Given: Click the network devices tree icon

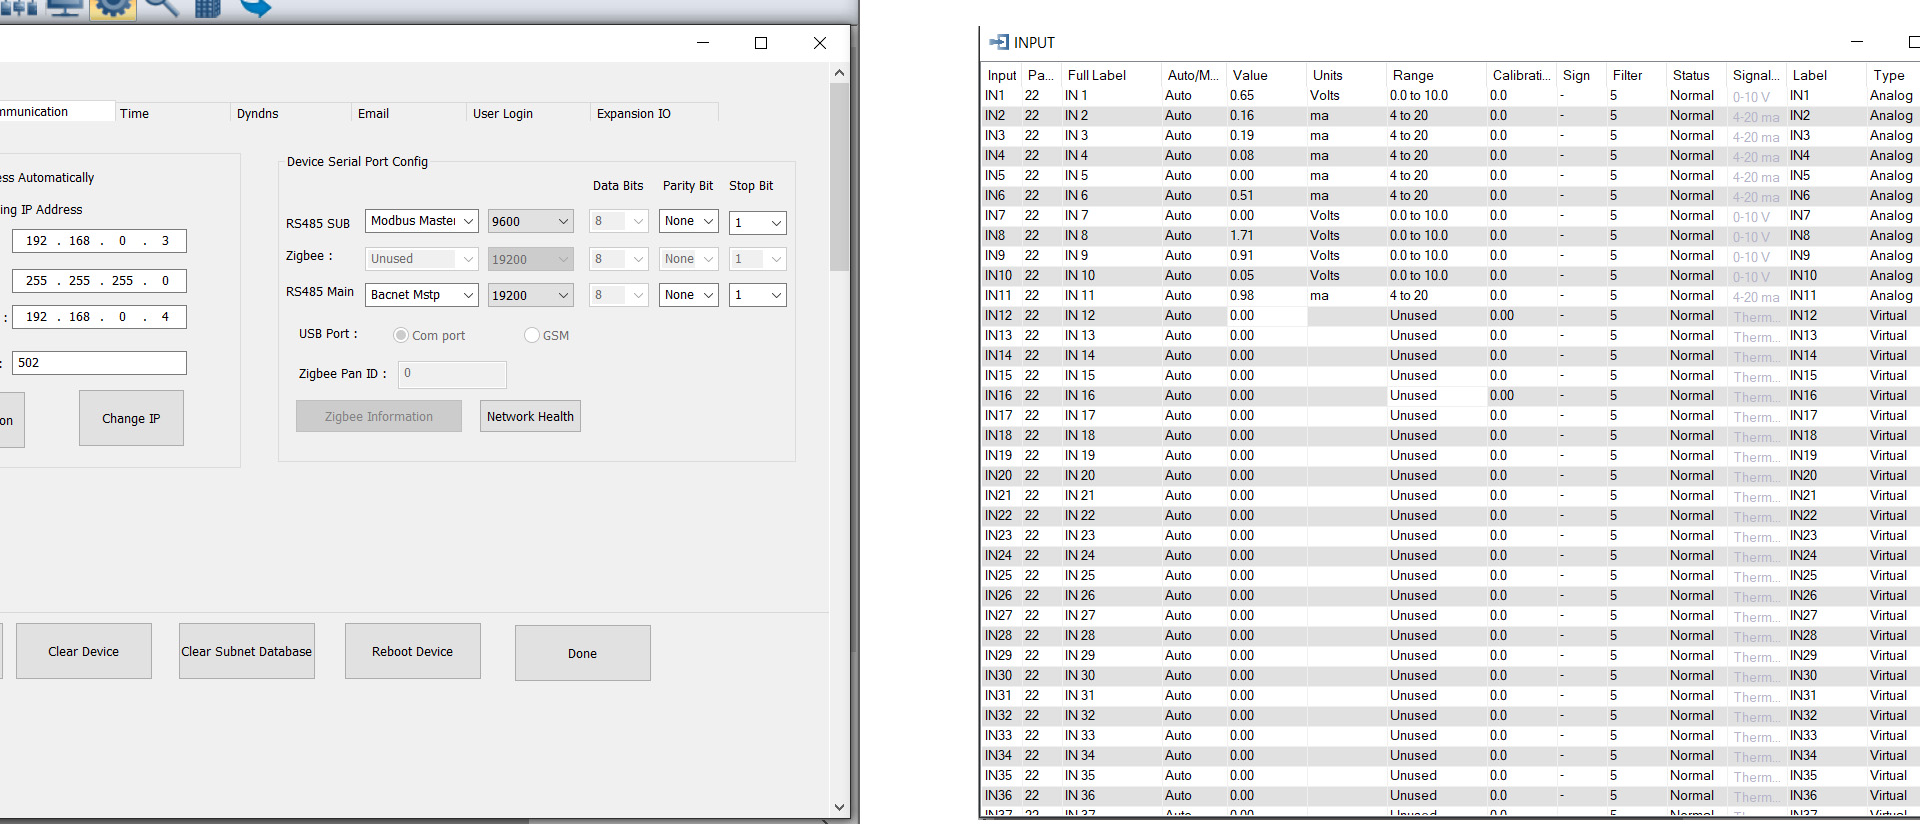Looking at the screenshot, I should (x=18, y=7).
